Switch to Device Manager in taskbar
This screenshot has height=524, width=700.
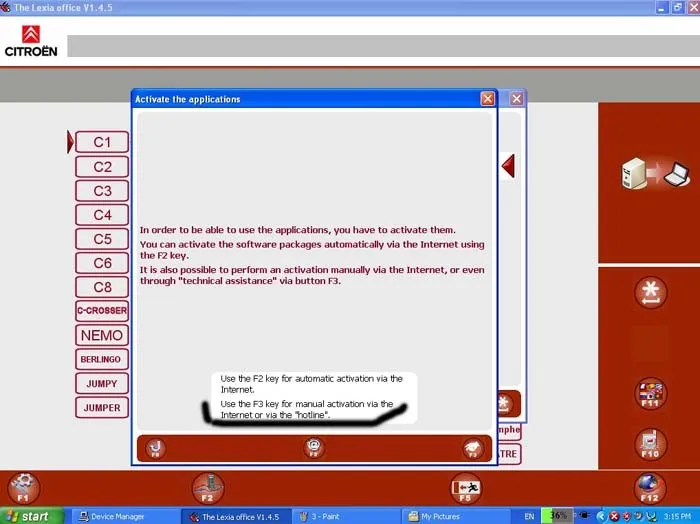(x=112, y=516)
